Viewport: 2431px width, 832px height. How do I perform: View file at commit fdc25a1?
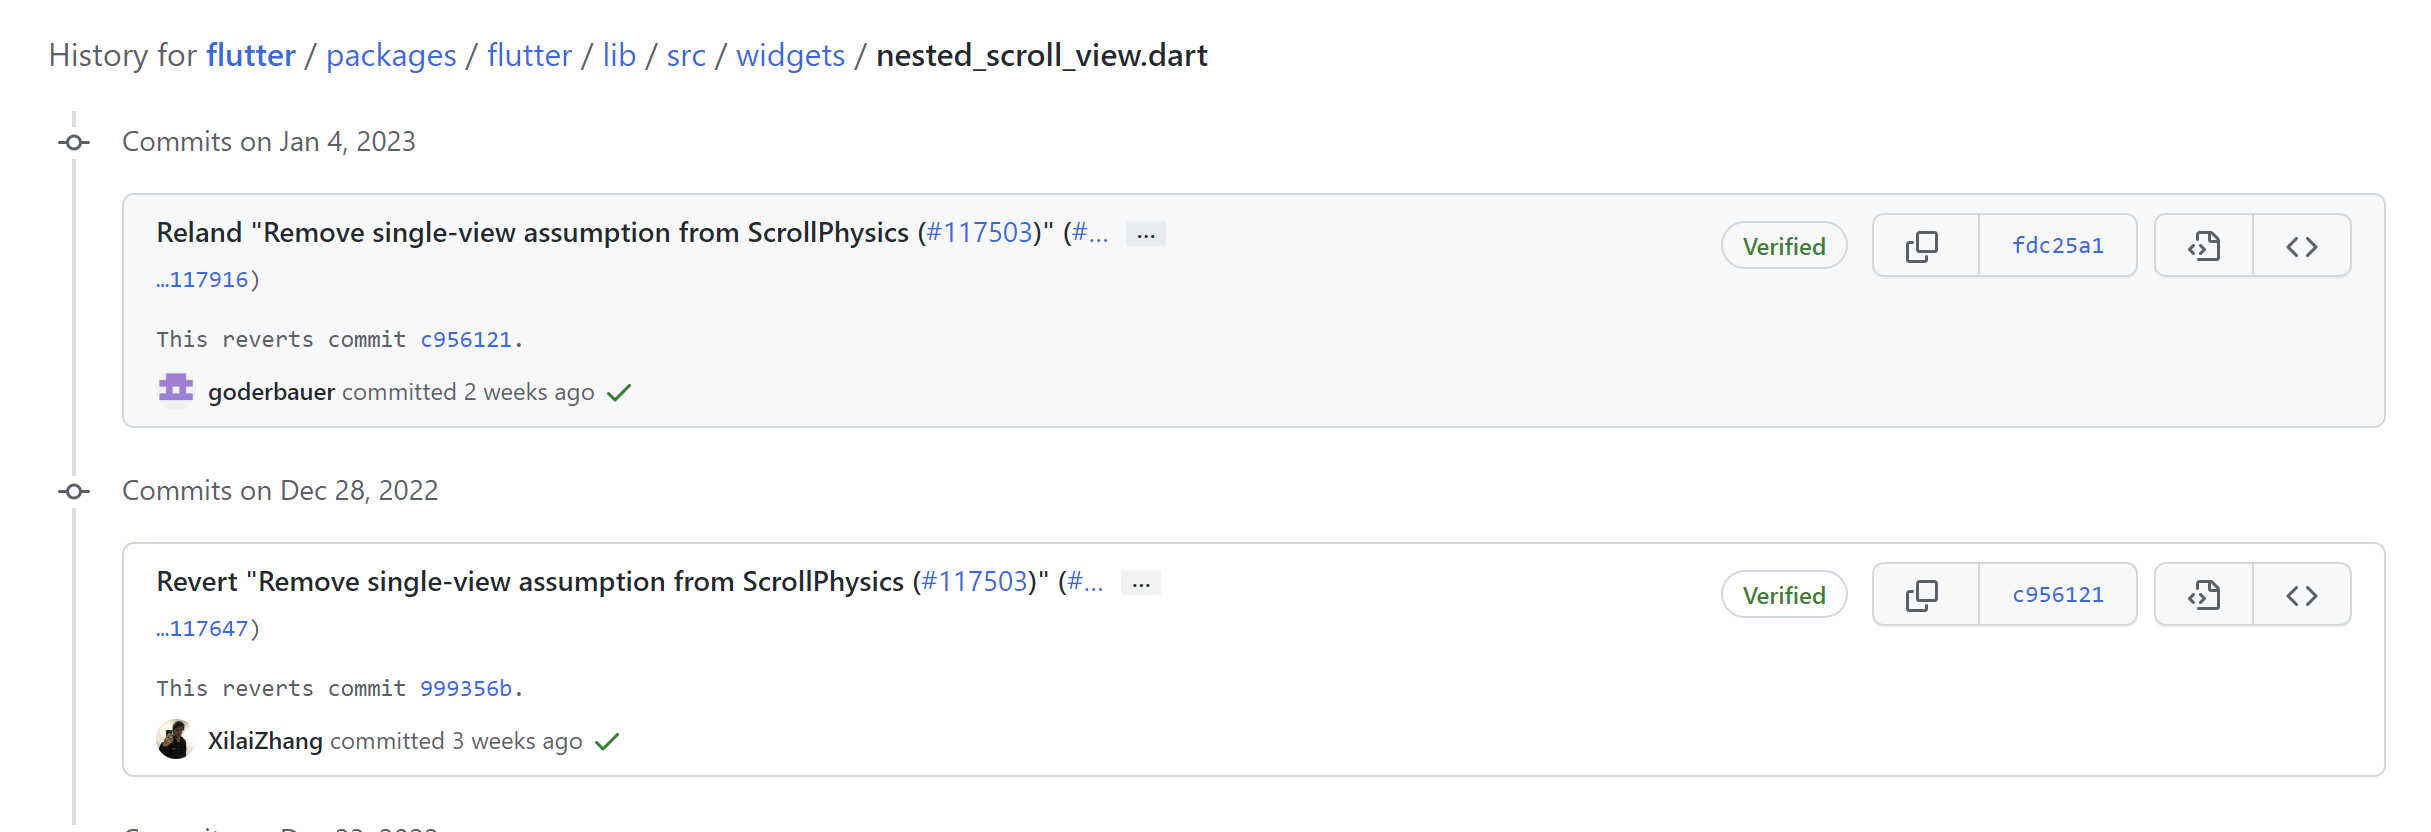tap(2204, 246)
